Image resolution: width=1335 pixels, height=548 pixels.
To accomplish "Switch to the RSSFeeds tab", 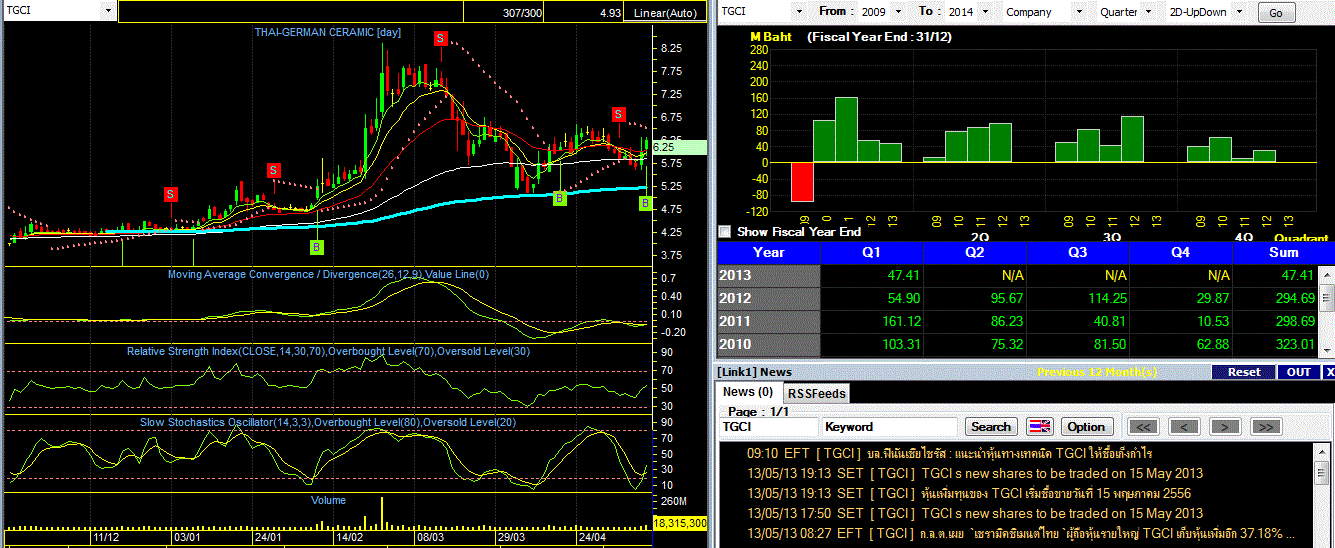I will tap(815, 393).
